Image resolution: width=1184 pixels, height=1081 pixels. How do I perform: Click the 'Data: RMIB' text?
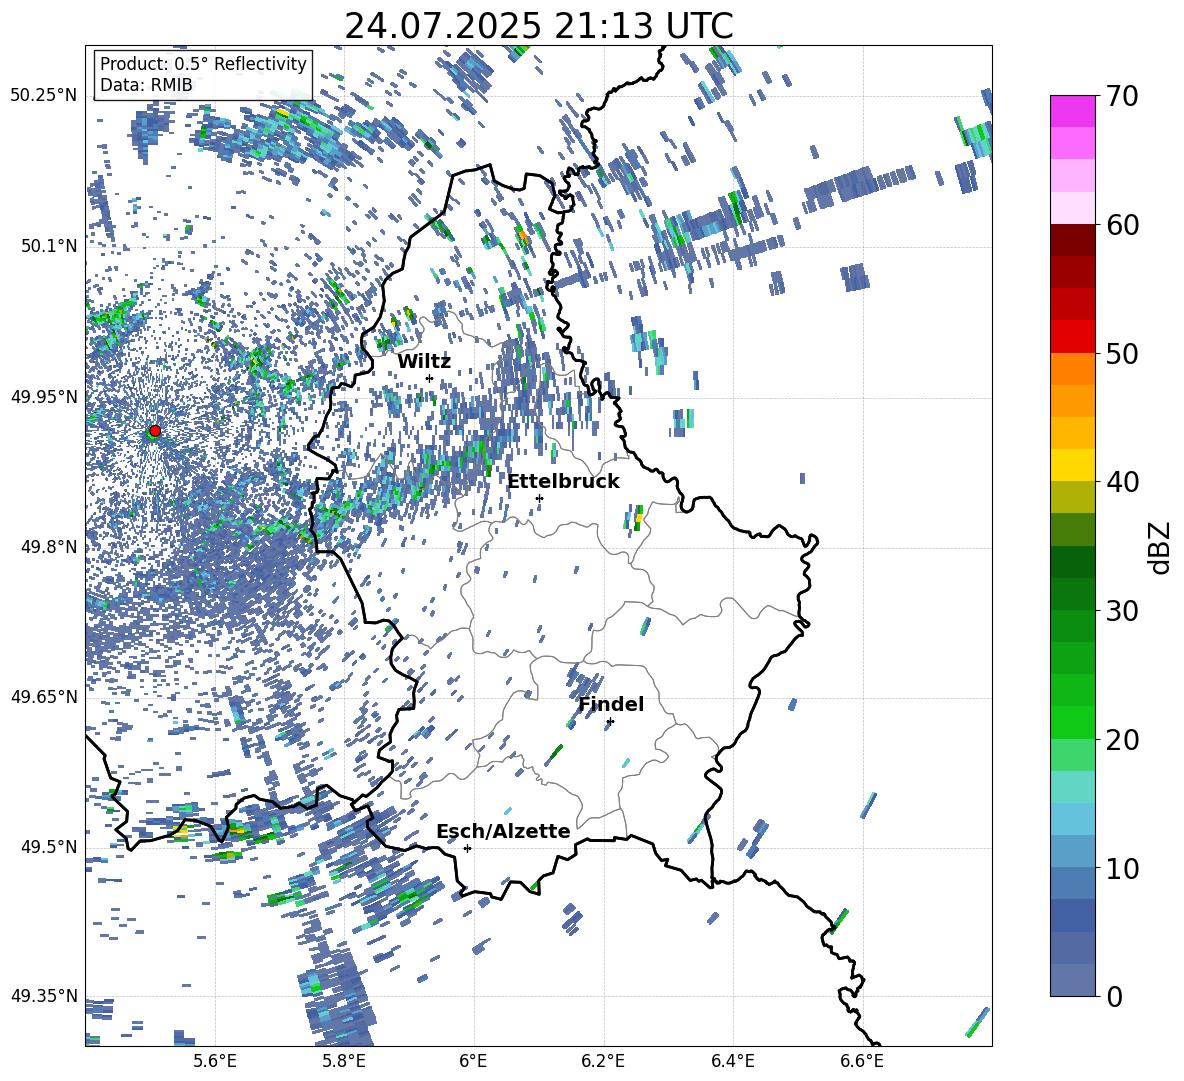[x=146, y=85]
